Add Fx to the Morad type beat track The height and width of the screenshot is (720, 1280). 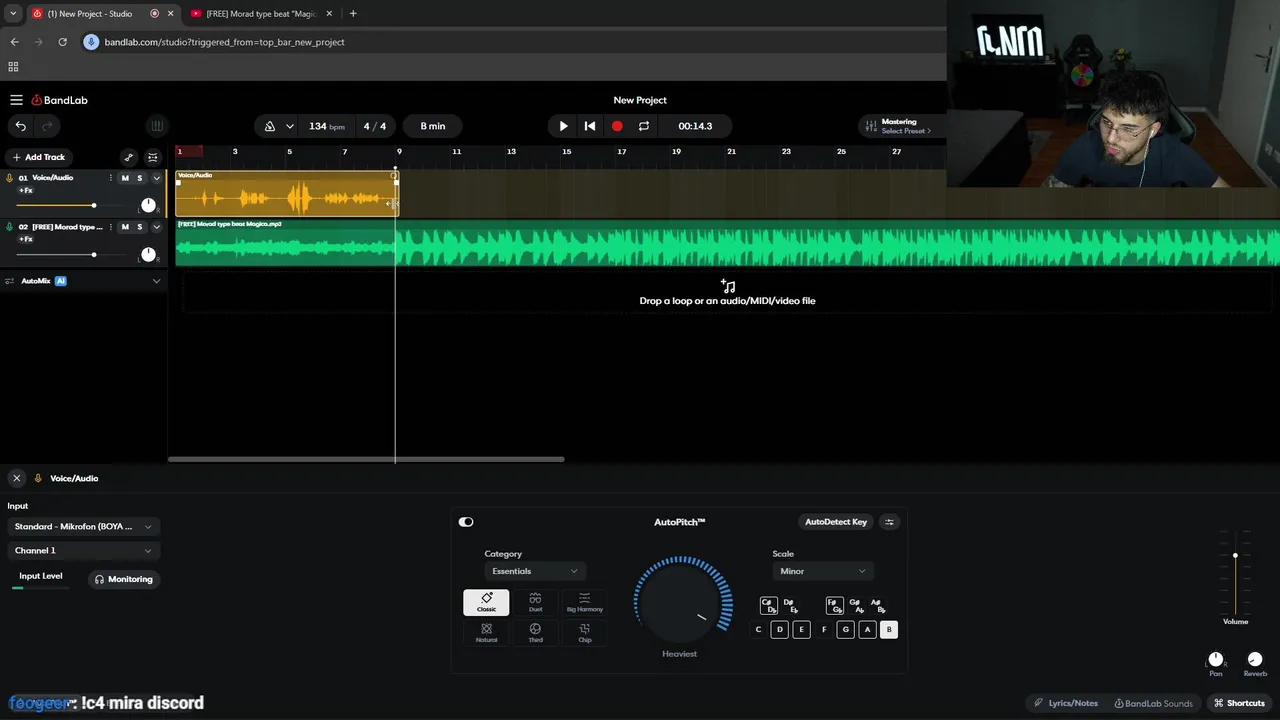tap(26, 239)
